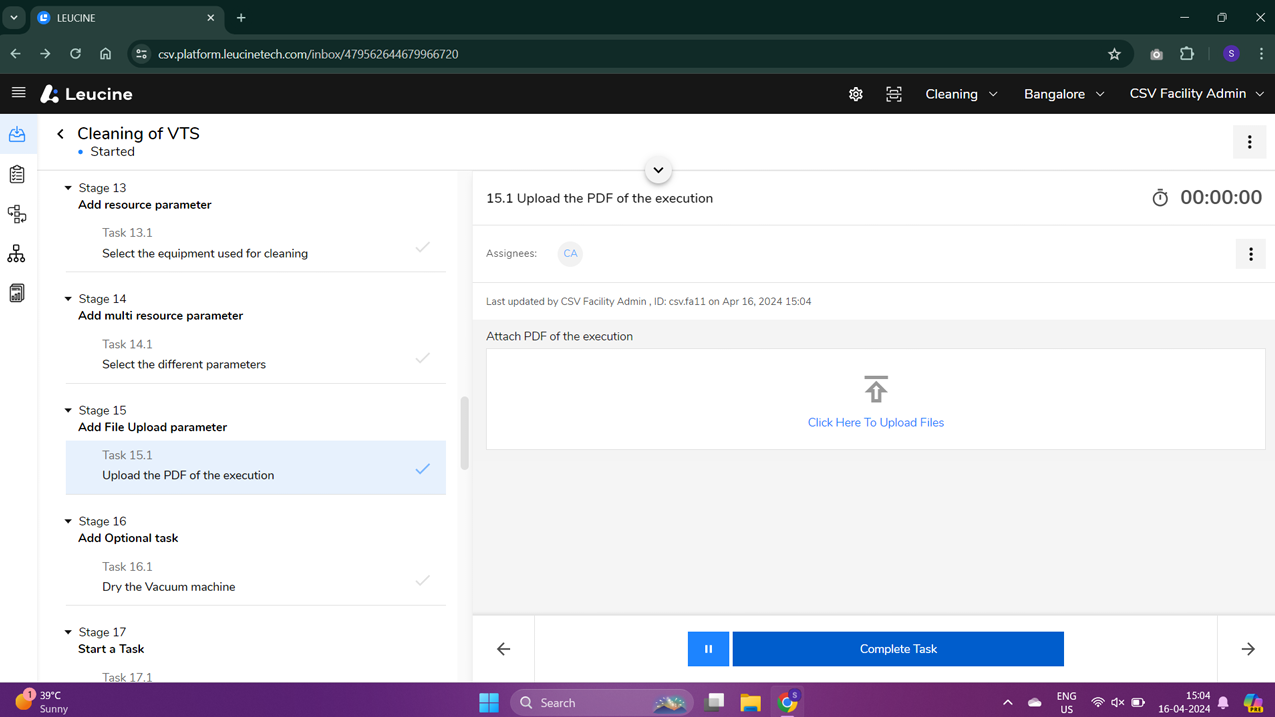
Task: Click the Complete Task button
Action: coord(898,649)
